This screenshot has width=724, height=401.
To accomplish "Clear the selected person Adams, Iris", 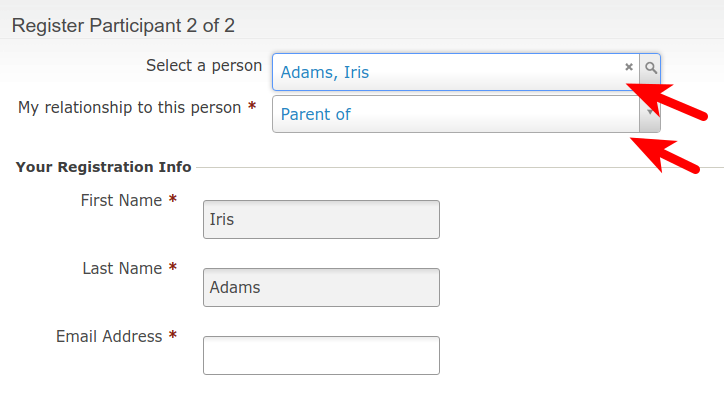I will [x=628, y=67].
